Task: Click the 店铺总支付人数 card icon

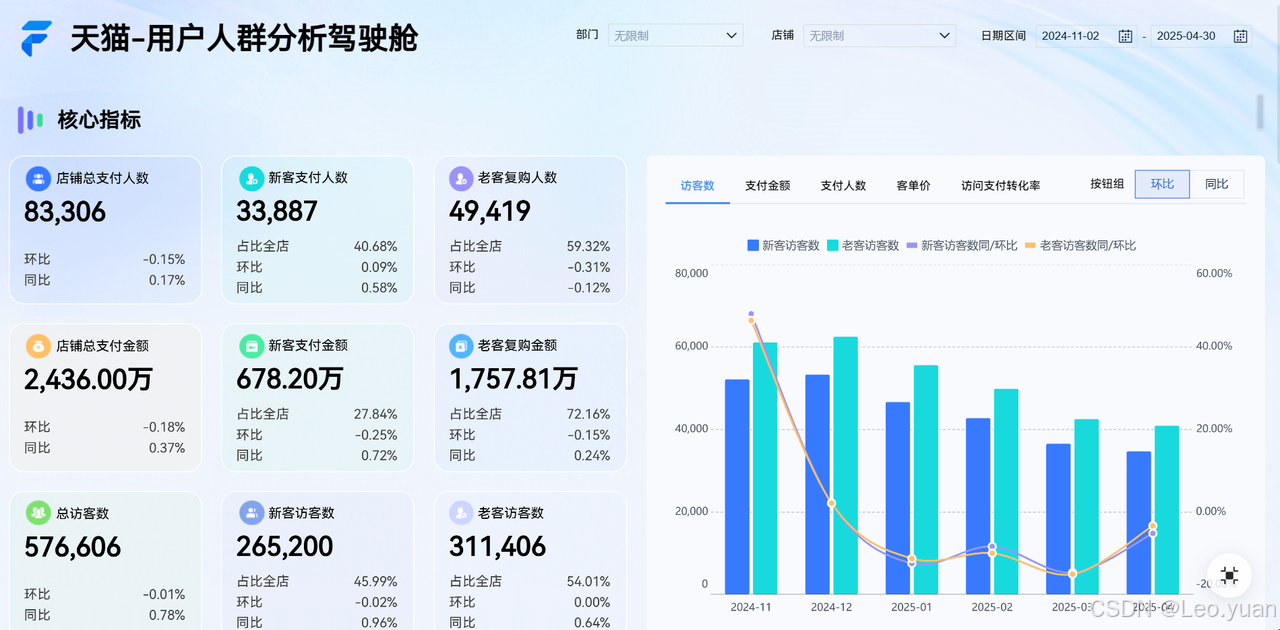Action: click(38, 178)
